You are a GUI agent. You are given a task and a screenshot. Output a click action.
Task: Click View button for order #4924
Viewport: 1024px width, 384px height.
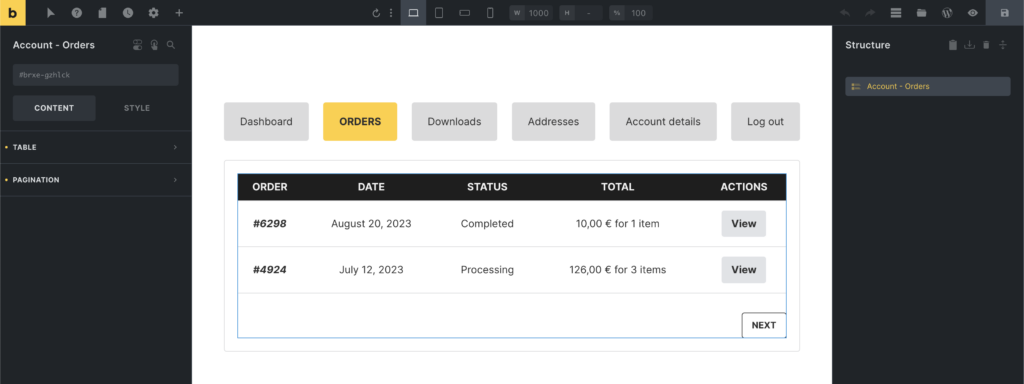click(x=744, y=270)
